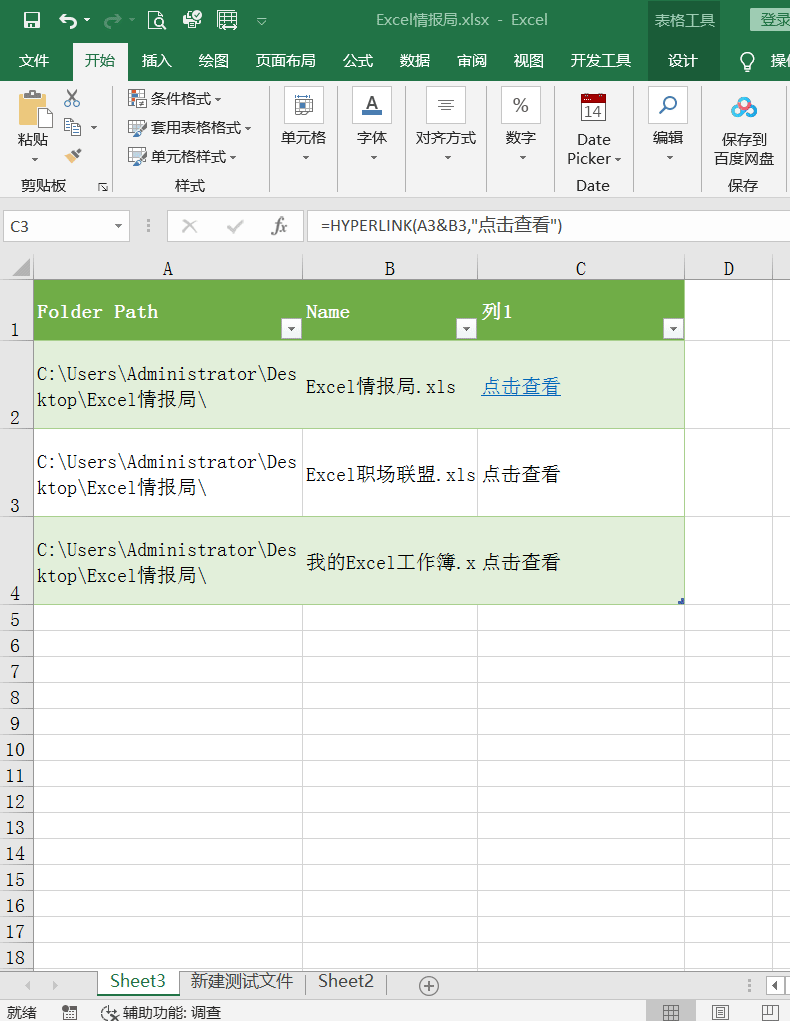Click horizontal scrollbar left arrow
Screen dimensions: 790x1021
(x=775, y=985)
